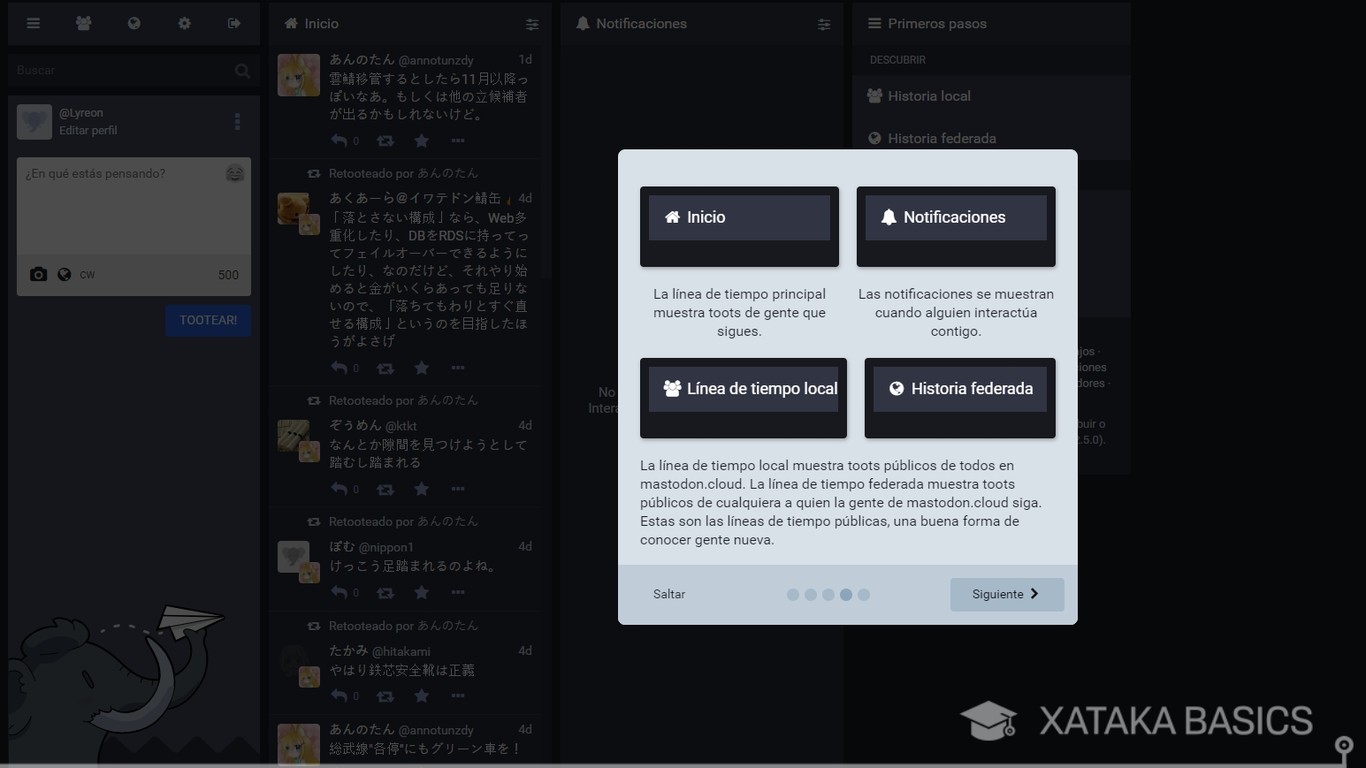The image size is (1366, 768).
Task: Open the main navigation hamburger menu
Action: [x=33, y=23]
